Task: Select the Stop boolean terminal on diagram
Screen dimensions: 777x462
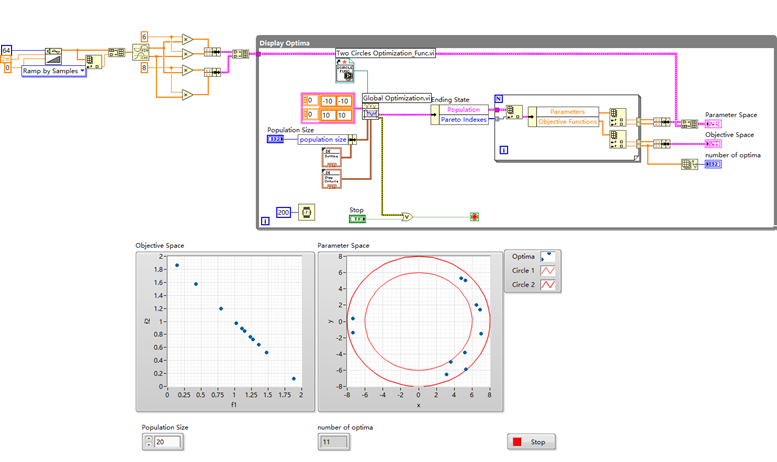Action: (x=357, y=219)
